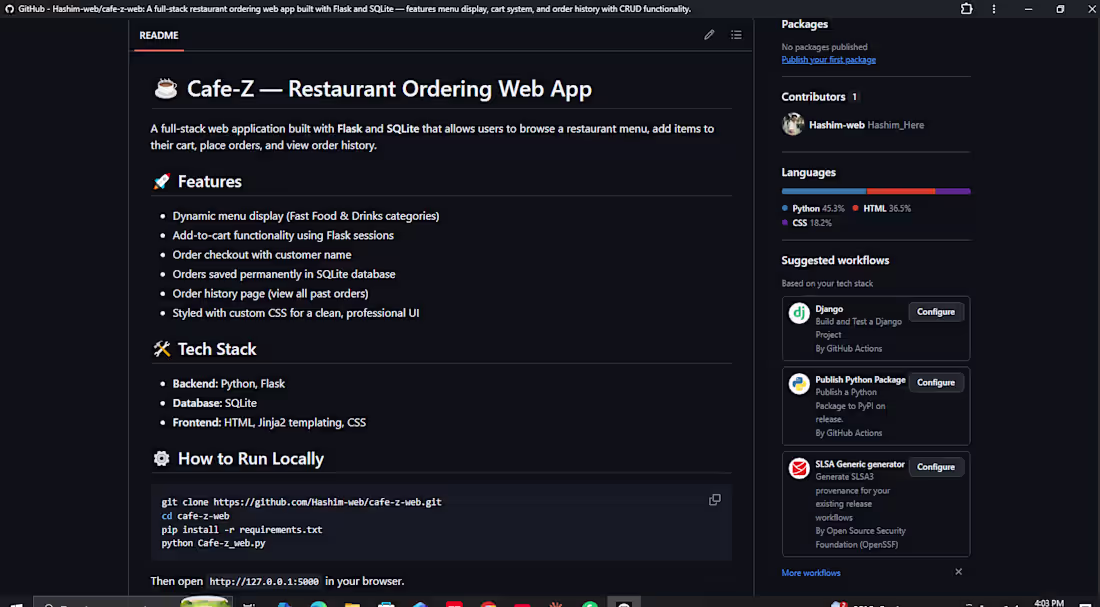The width and height of the screenshot is (1100, 607).
Task: Click the Order history page bullet
Action: coord(270,293)
